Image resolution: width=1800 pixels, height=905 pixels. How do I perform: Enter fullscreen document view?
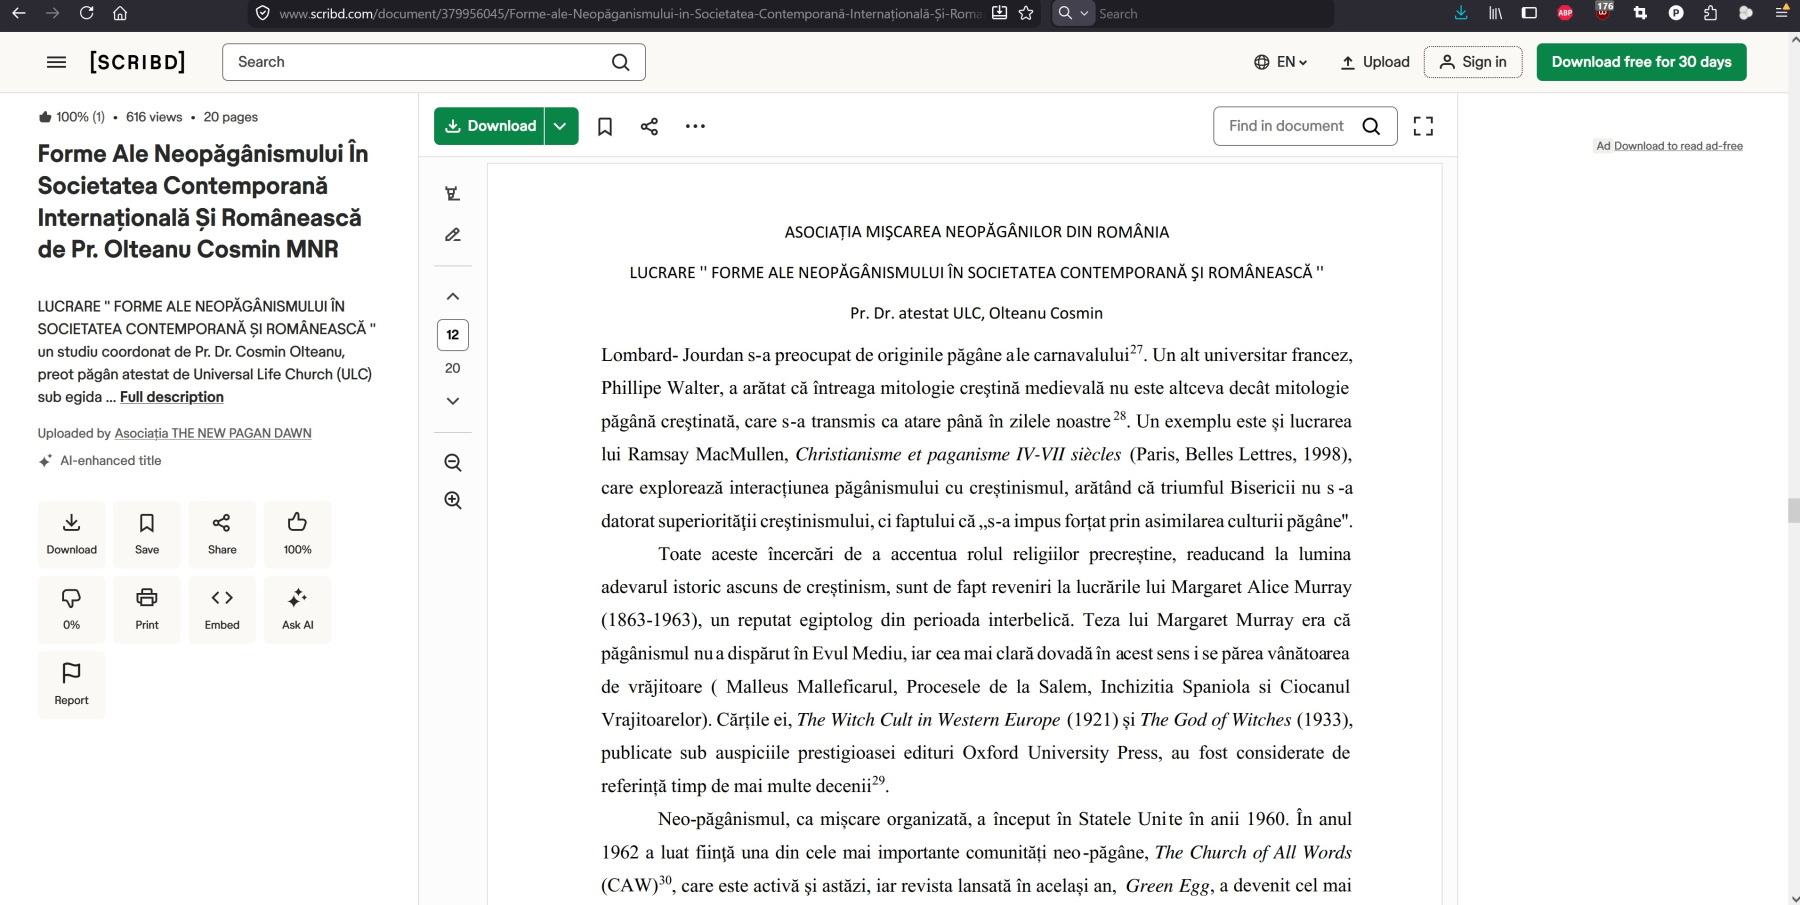tap(1423, 126)
